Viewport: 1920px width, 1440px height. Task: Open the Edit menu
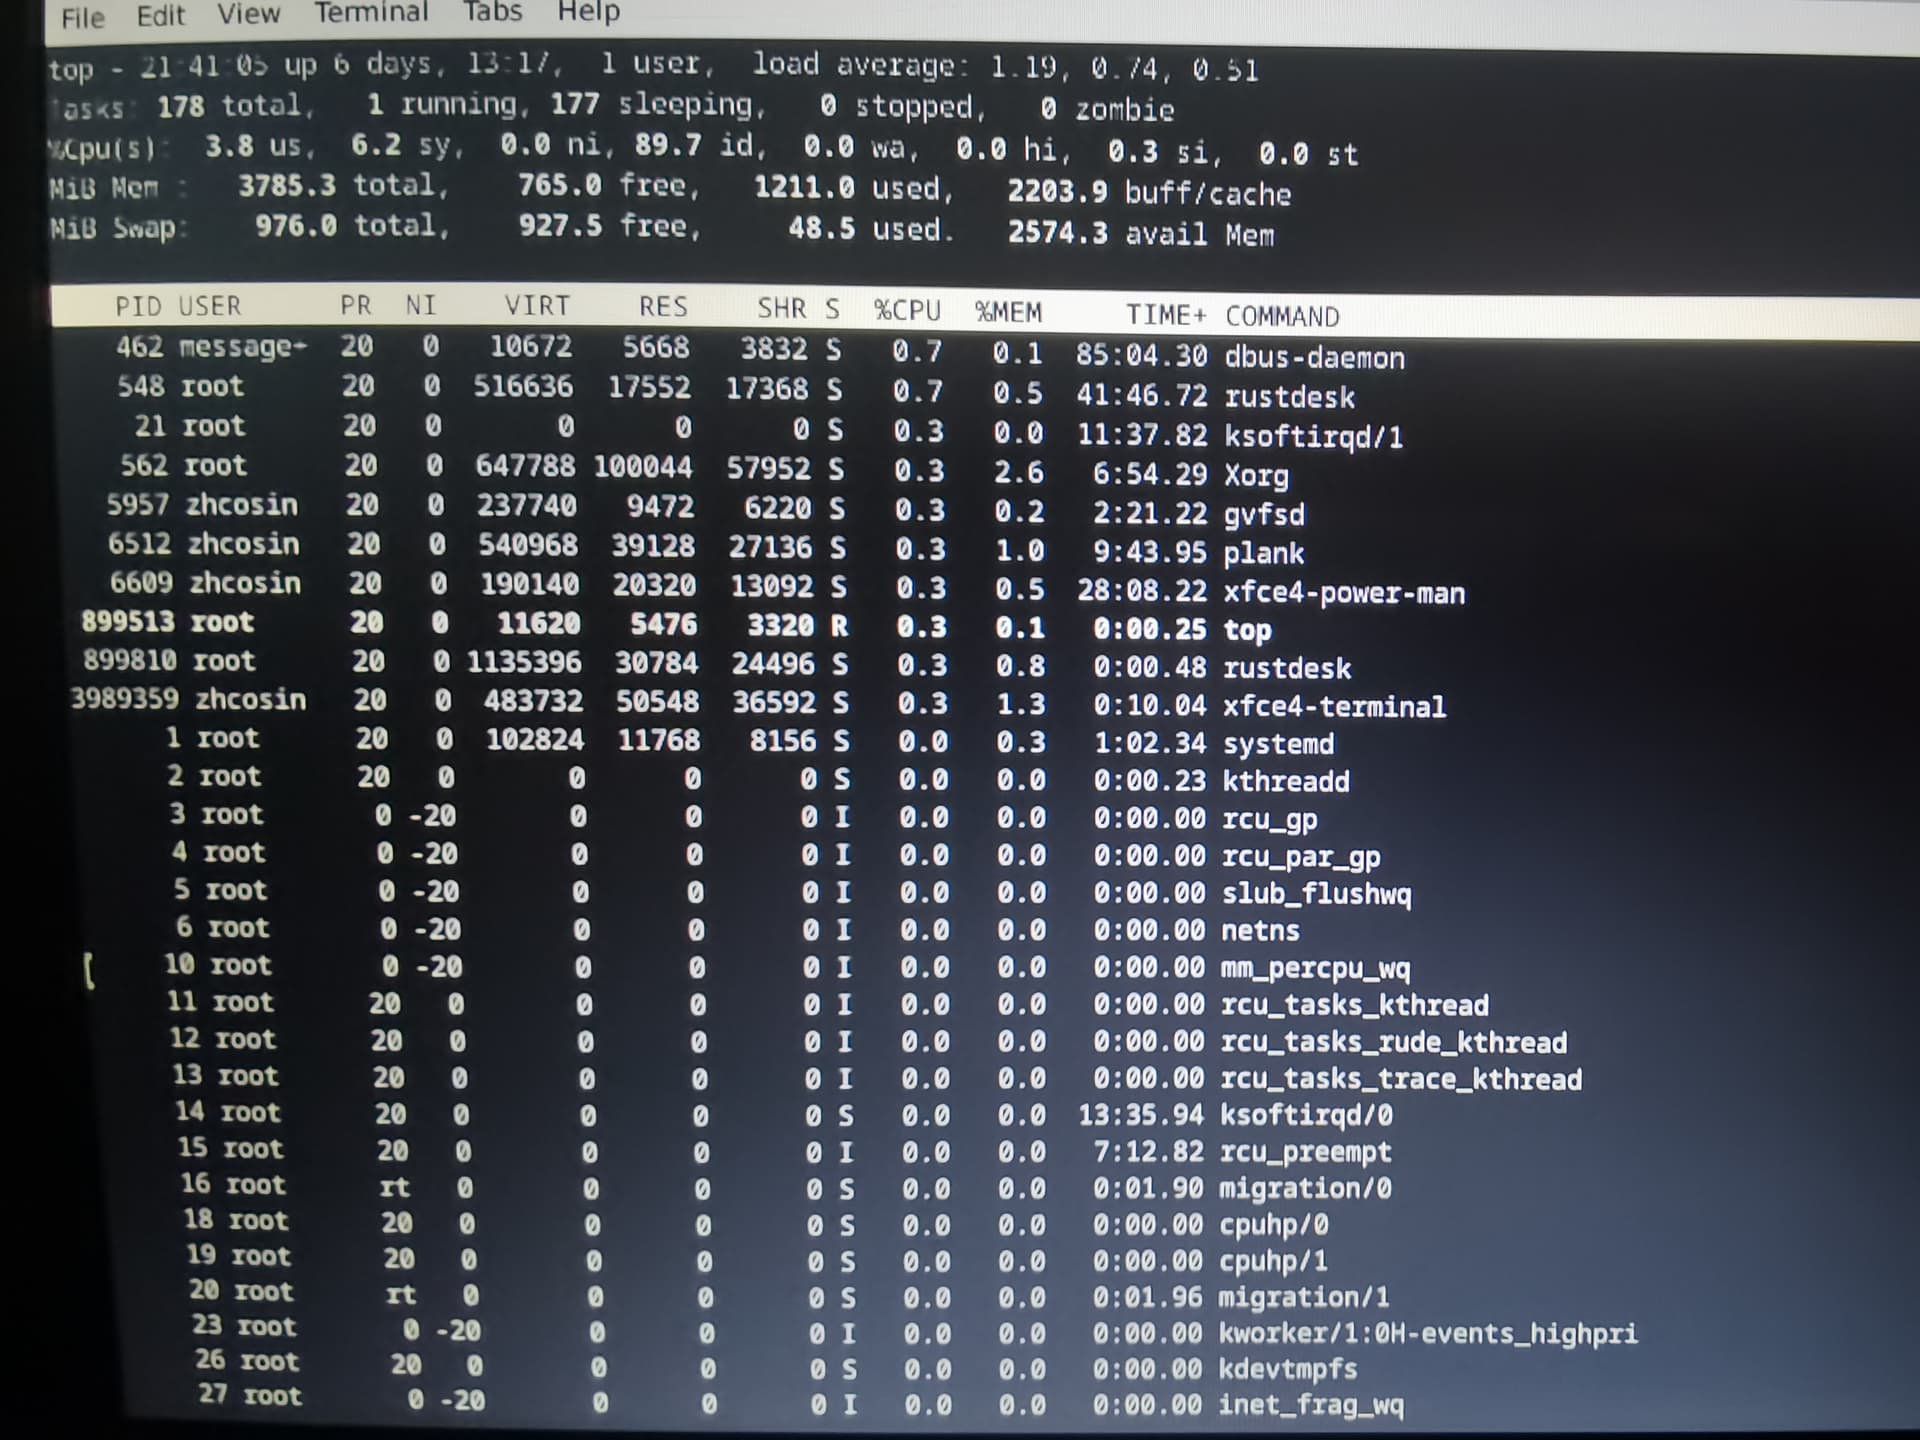[x=160, y=16]
